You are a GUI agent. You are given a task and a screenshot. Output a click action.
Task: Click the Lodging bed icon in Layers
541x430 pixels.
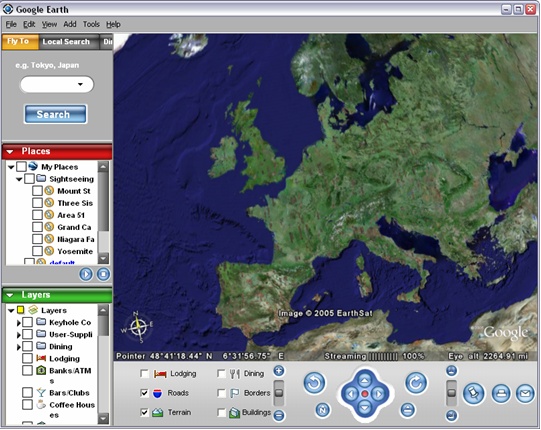[x=41, y=359]
